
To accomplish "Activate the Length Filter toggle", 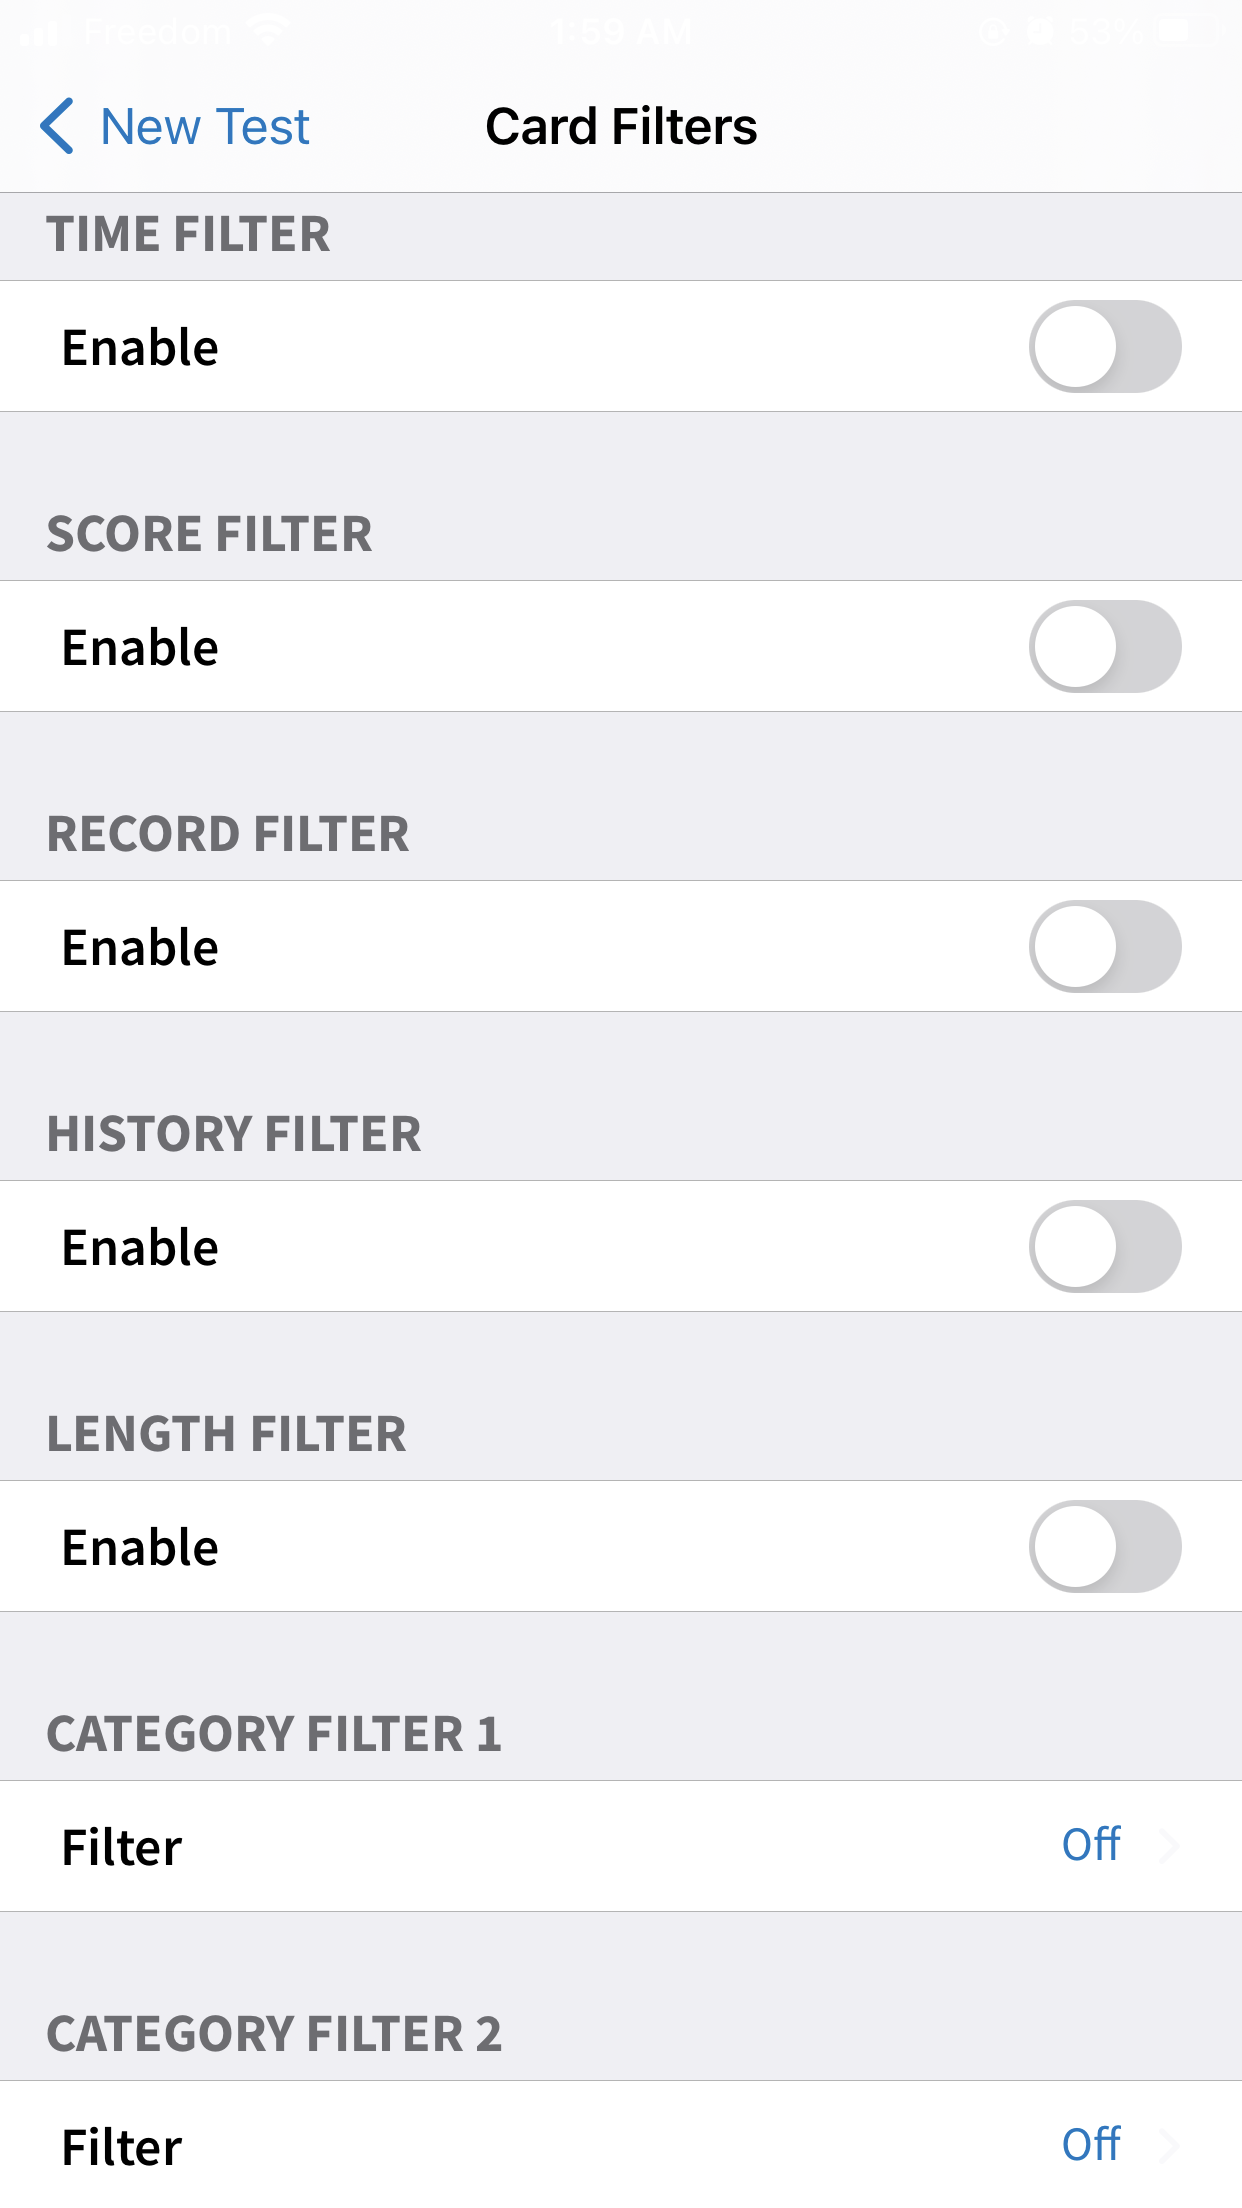I will click(x=1105, y=1547).
